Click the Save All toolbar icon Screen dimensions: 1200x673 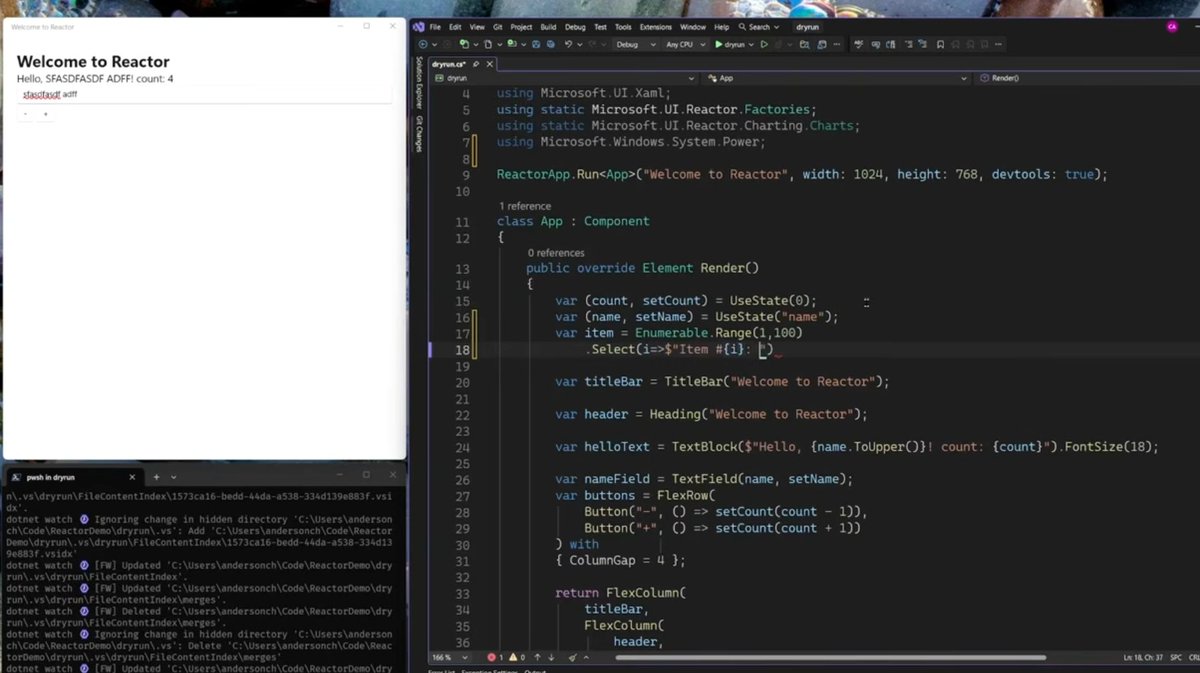pos(550,45)
